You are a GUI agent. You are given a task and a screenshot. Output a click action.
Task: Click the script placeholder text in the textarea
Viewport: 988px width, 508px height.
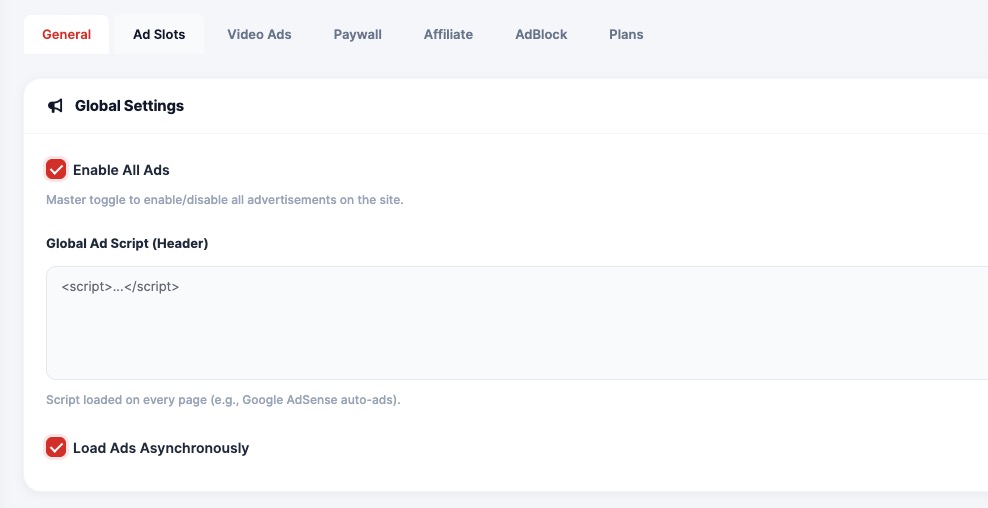click(120, 287)
